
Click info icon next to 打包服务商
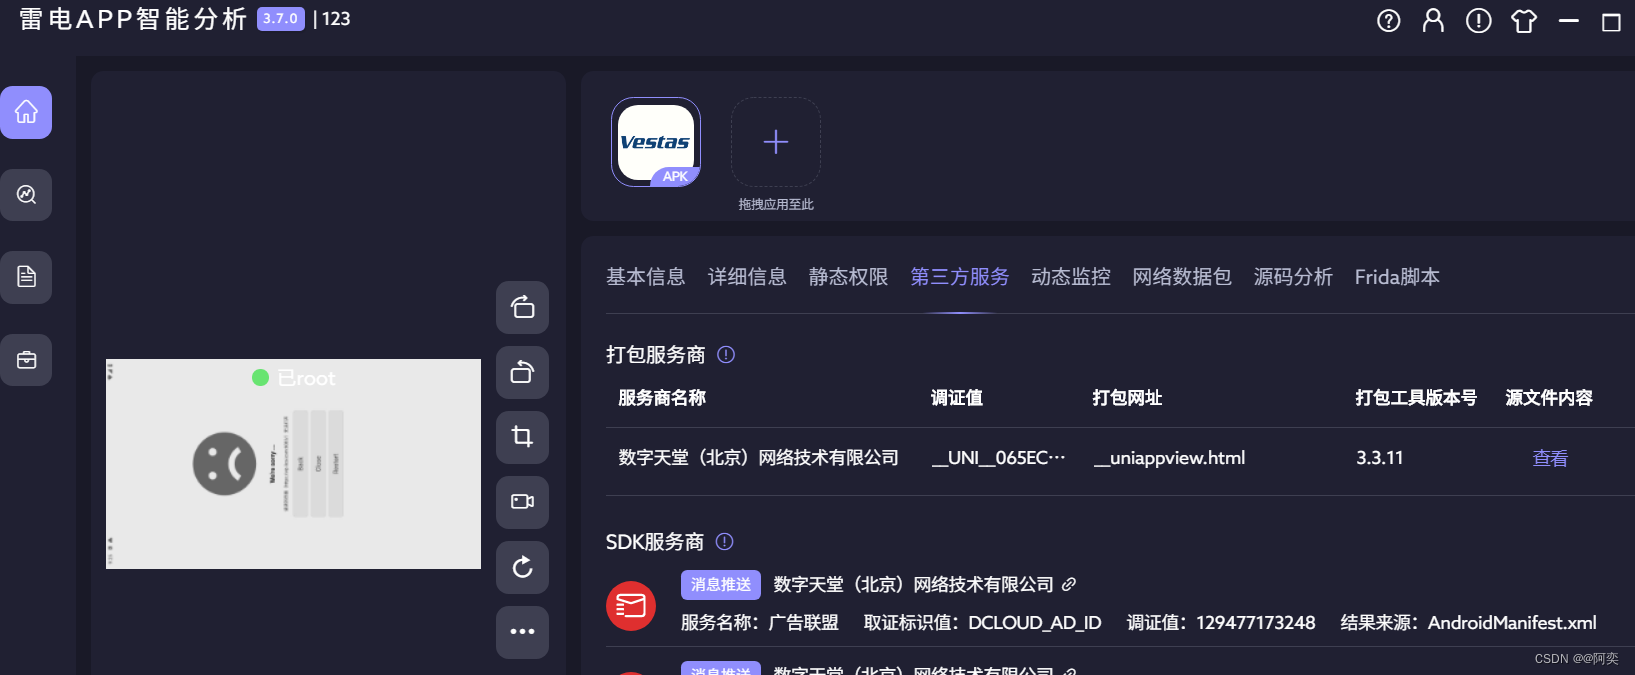tap(726, 354)
